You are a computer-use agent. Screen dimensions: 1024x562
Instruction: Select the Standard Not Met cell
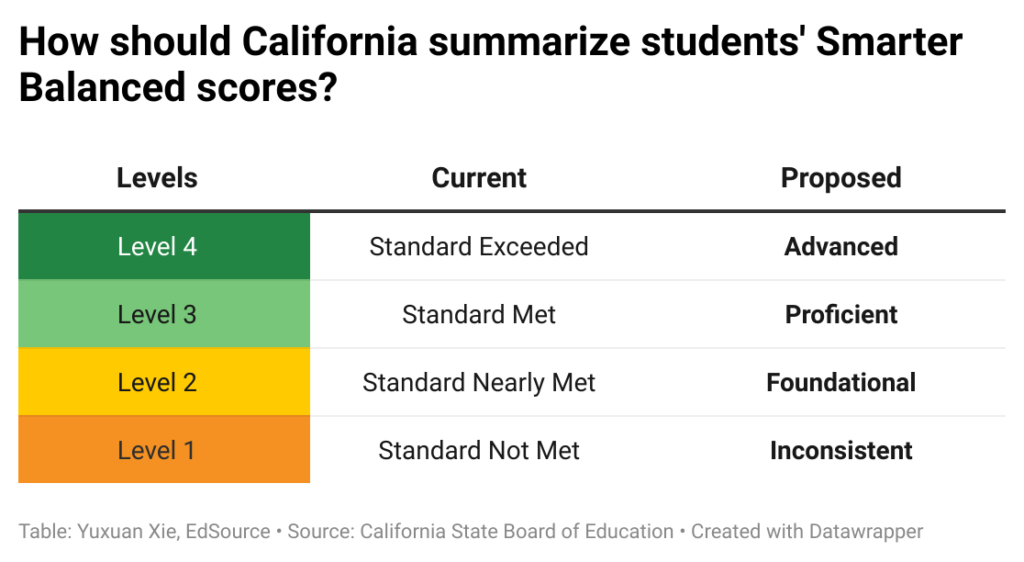tap(479, 450)
